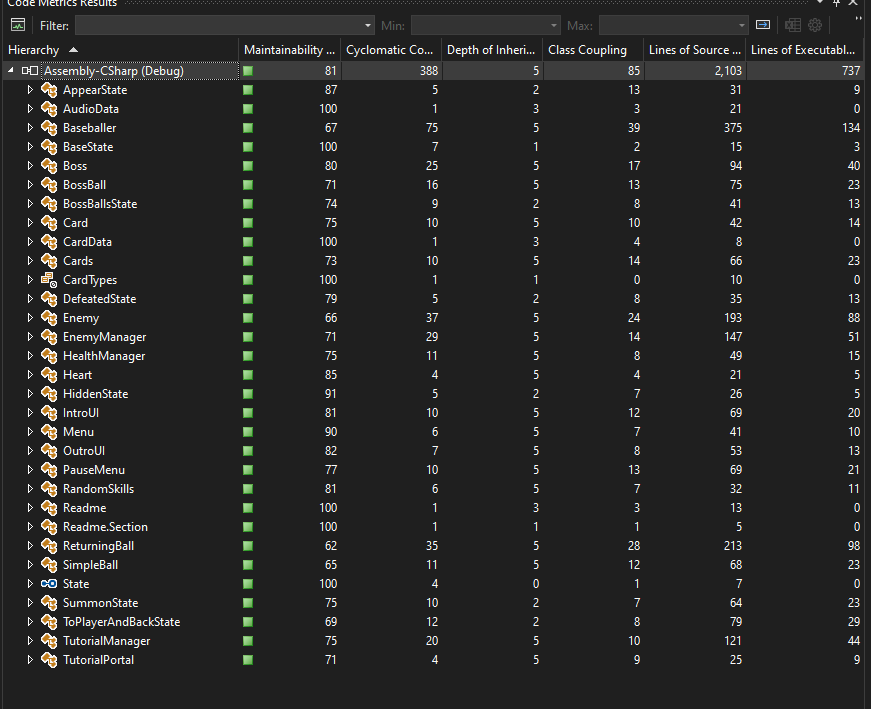The height and width of the screenshot is (709, 871).
Task: Click the State interface icon
Action: click(49, 583)
